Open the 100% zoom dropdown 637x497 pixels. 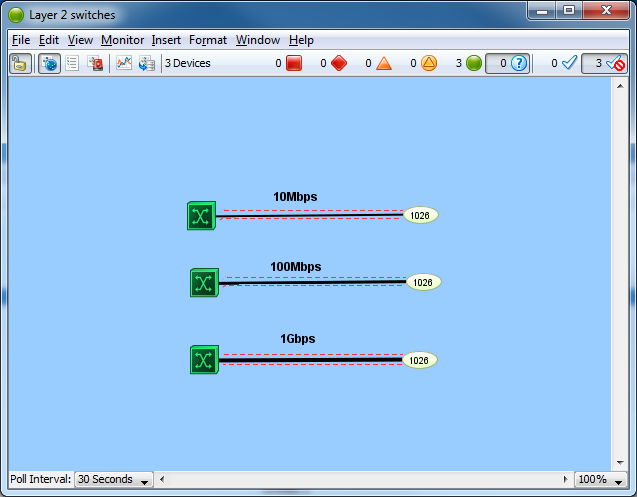(600, 480)
